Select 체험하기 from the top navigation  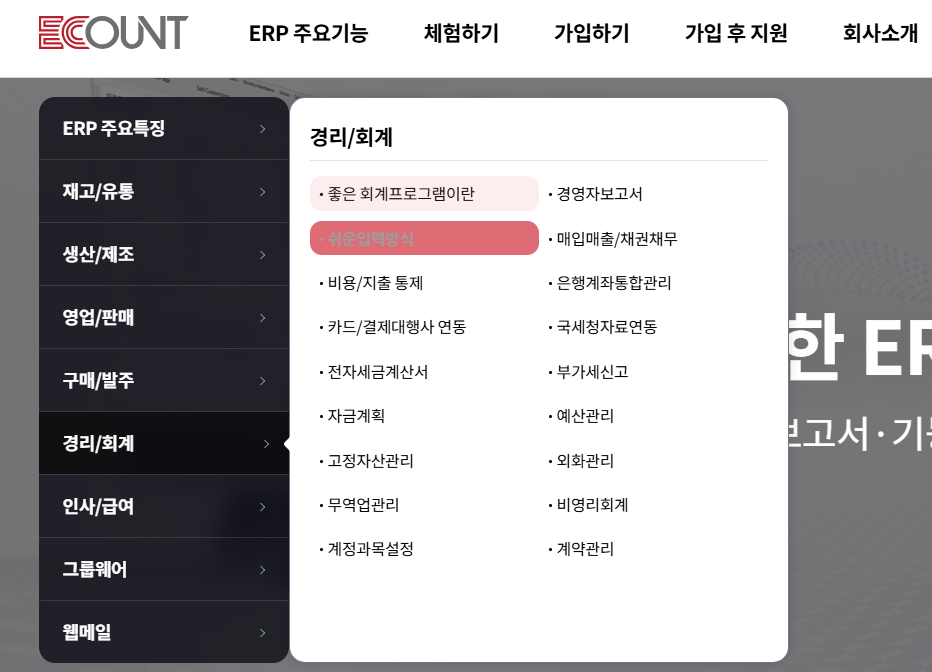461,33
